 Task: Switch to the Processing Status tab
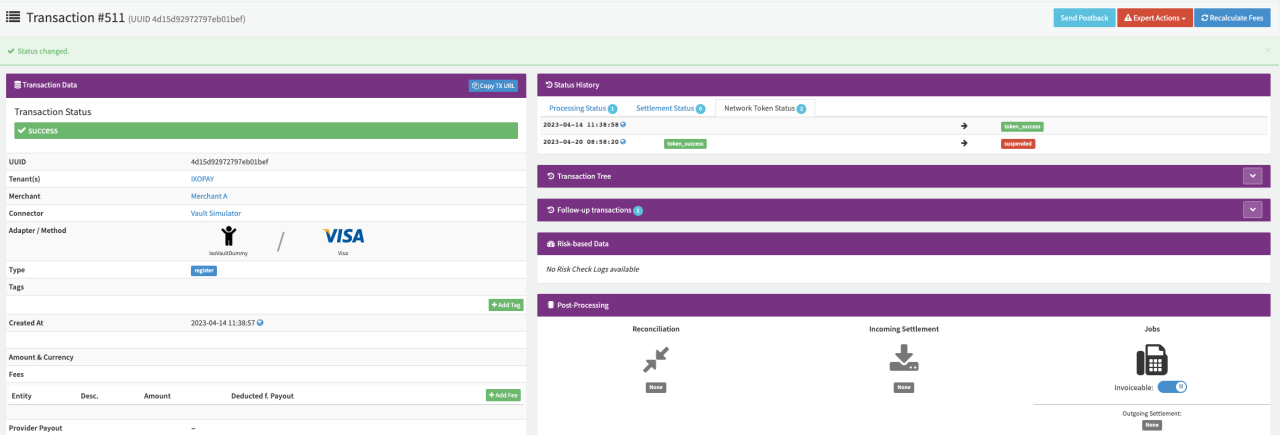pyautogui.click(x=582, y=108)
